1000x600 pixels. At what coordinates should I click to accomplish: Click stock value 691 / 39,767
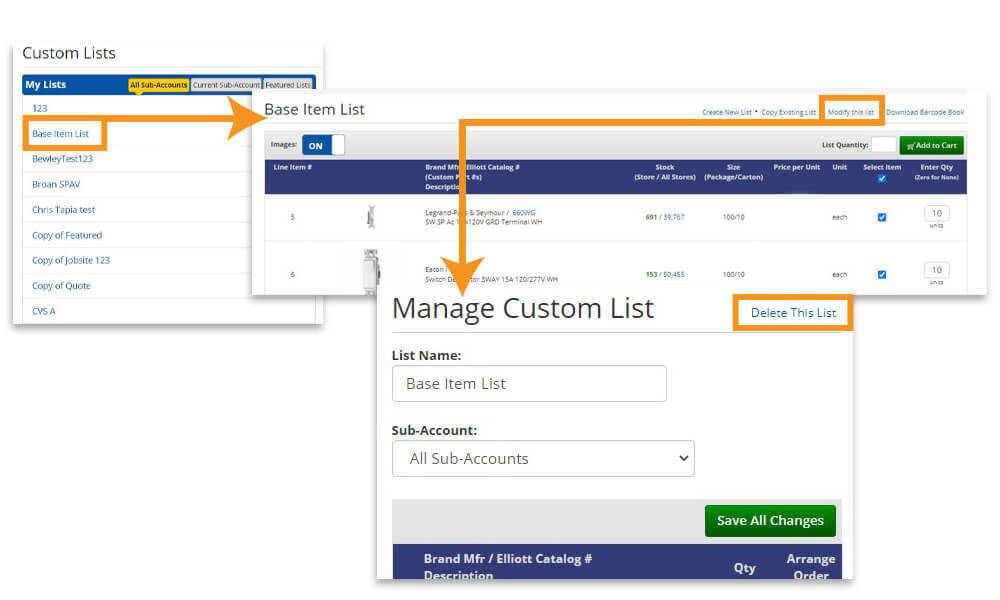[665, 217]
